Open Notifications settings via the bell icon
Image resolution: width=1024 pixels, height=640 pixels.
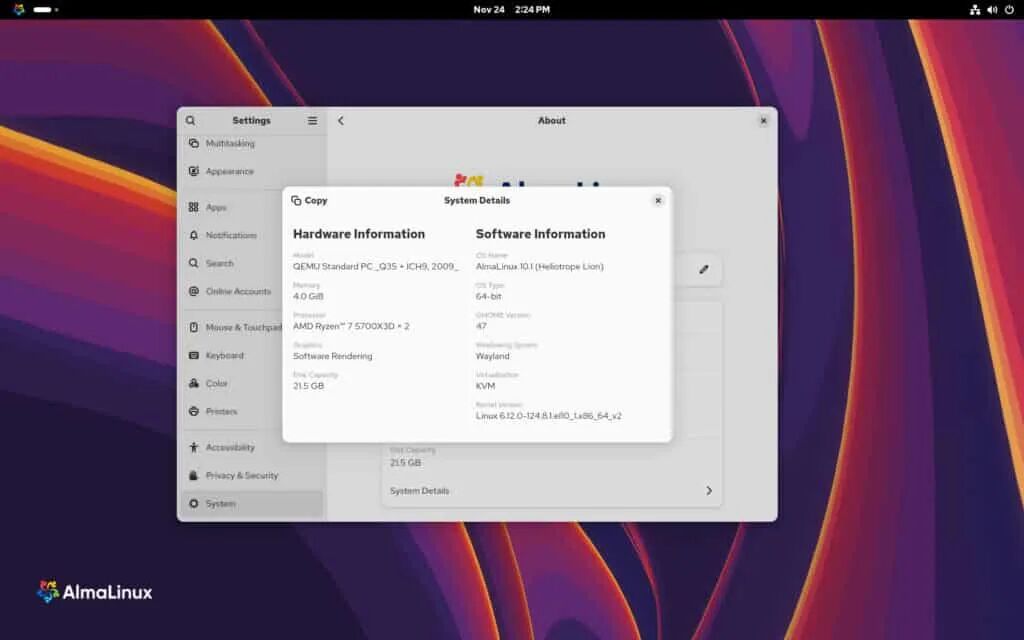194,235
